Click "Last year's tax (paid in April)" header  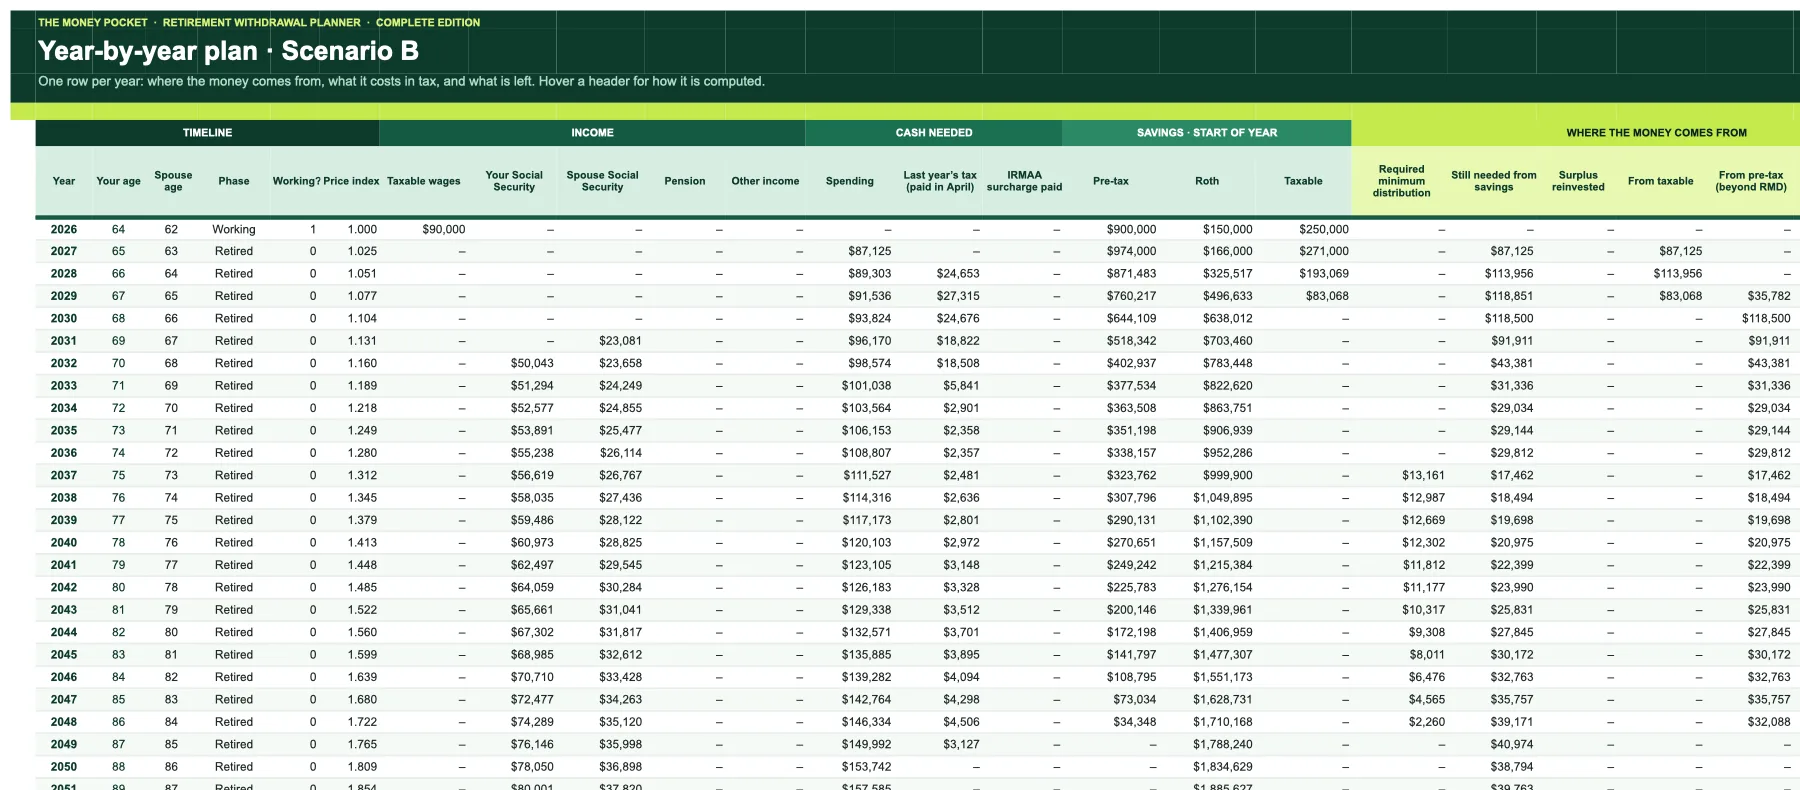940,181
